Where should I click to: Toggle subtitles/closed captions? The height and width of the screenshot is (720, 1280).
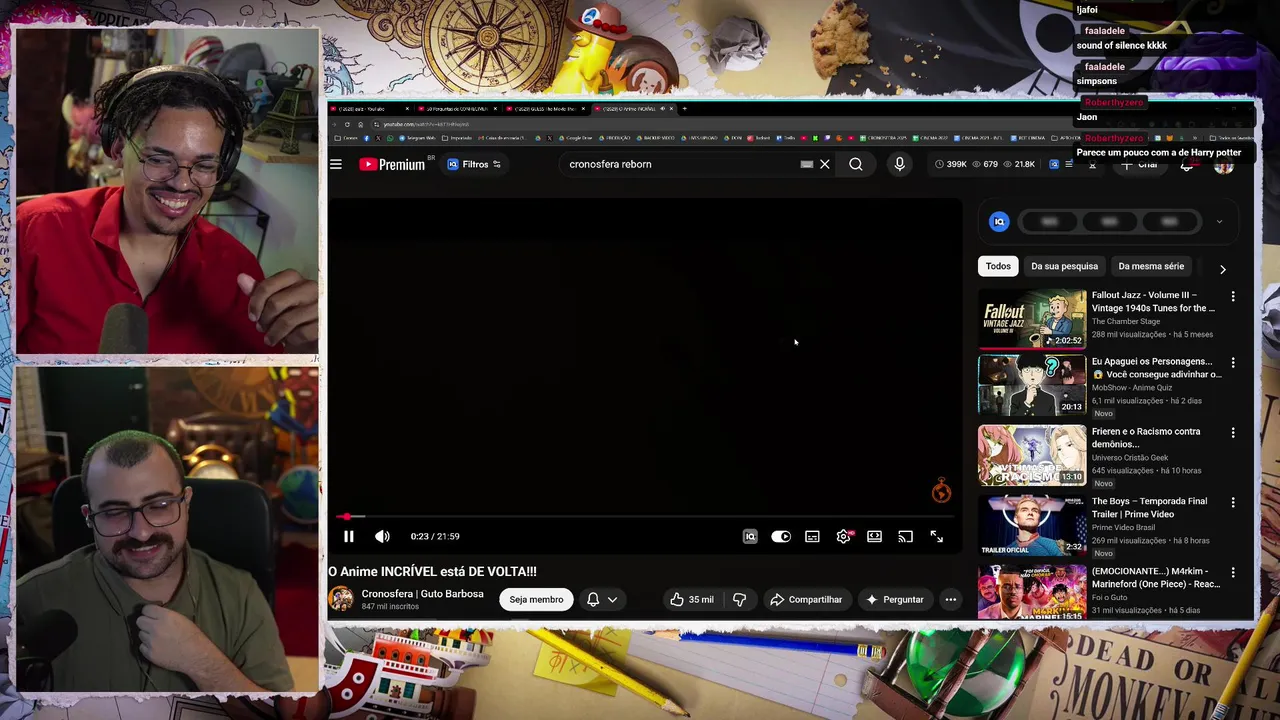812,536
